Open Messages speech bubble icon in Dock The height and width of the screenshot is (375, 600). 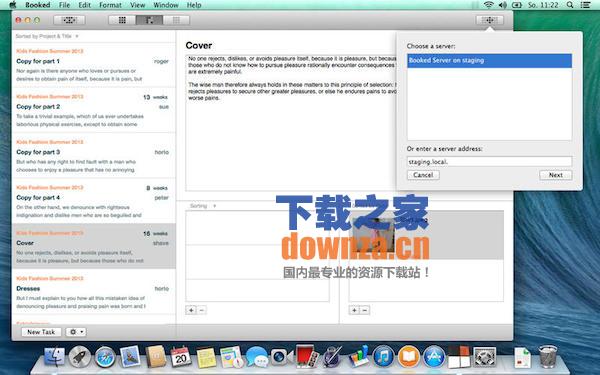pyautogui.click(x=256, y=357)
